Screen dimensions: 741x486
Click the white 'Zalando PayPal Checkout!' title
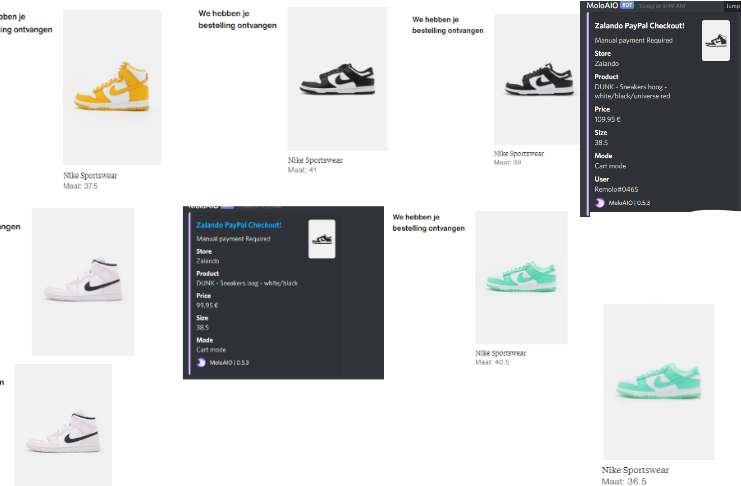639,26
